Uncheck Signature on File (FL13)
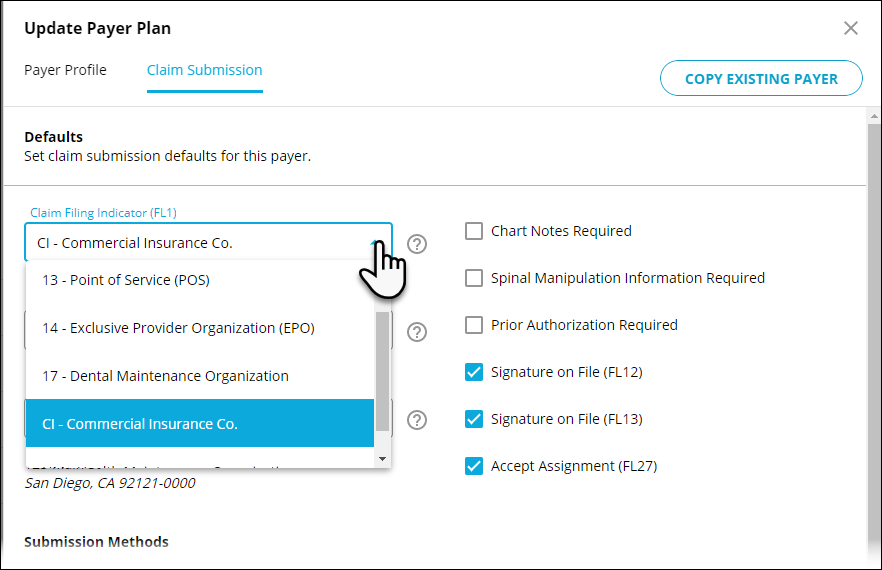 click(x=474, y=419)
